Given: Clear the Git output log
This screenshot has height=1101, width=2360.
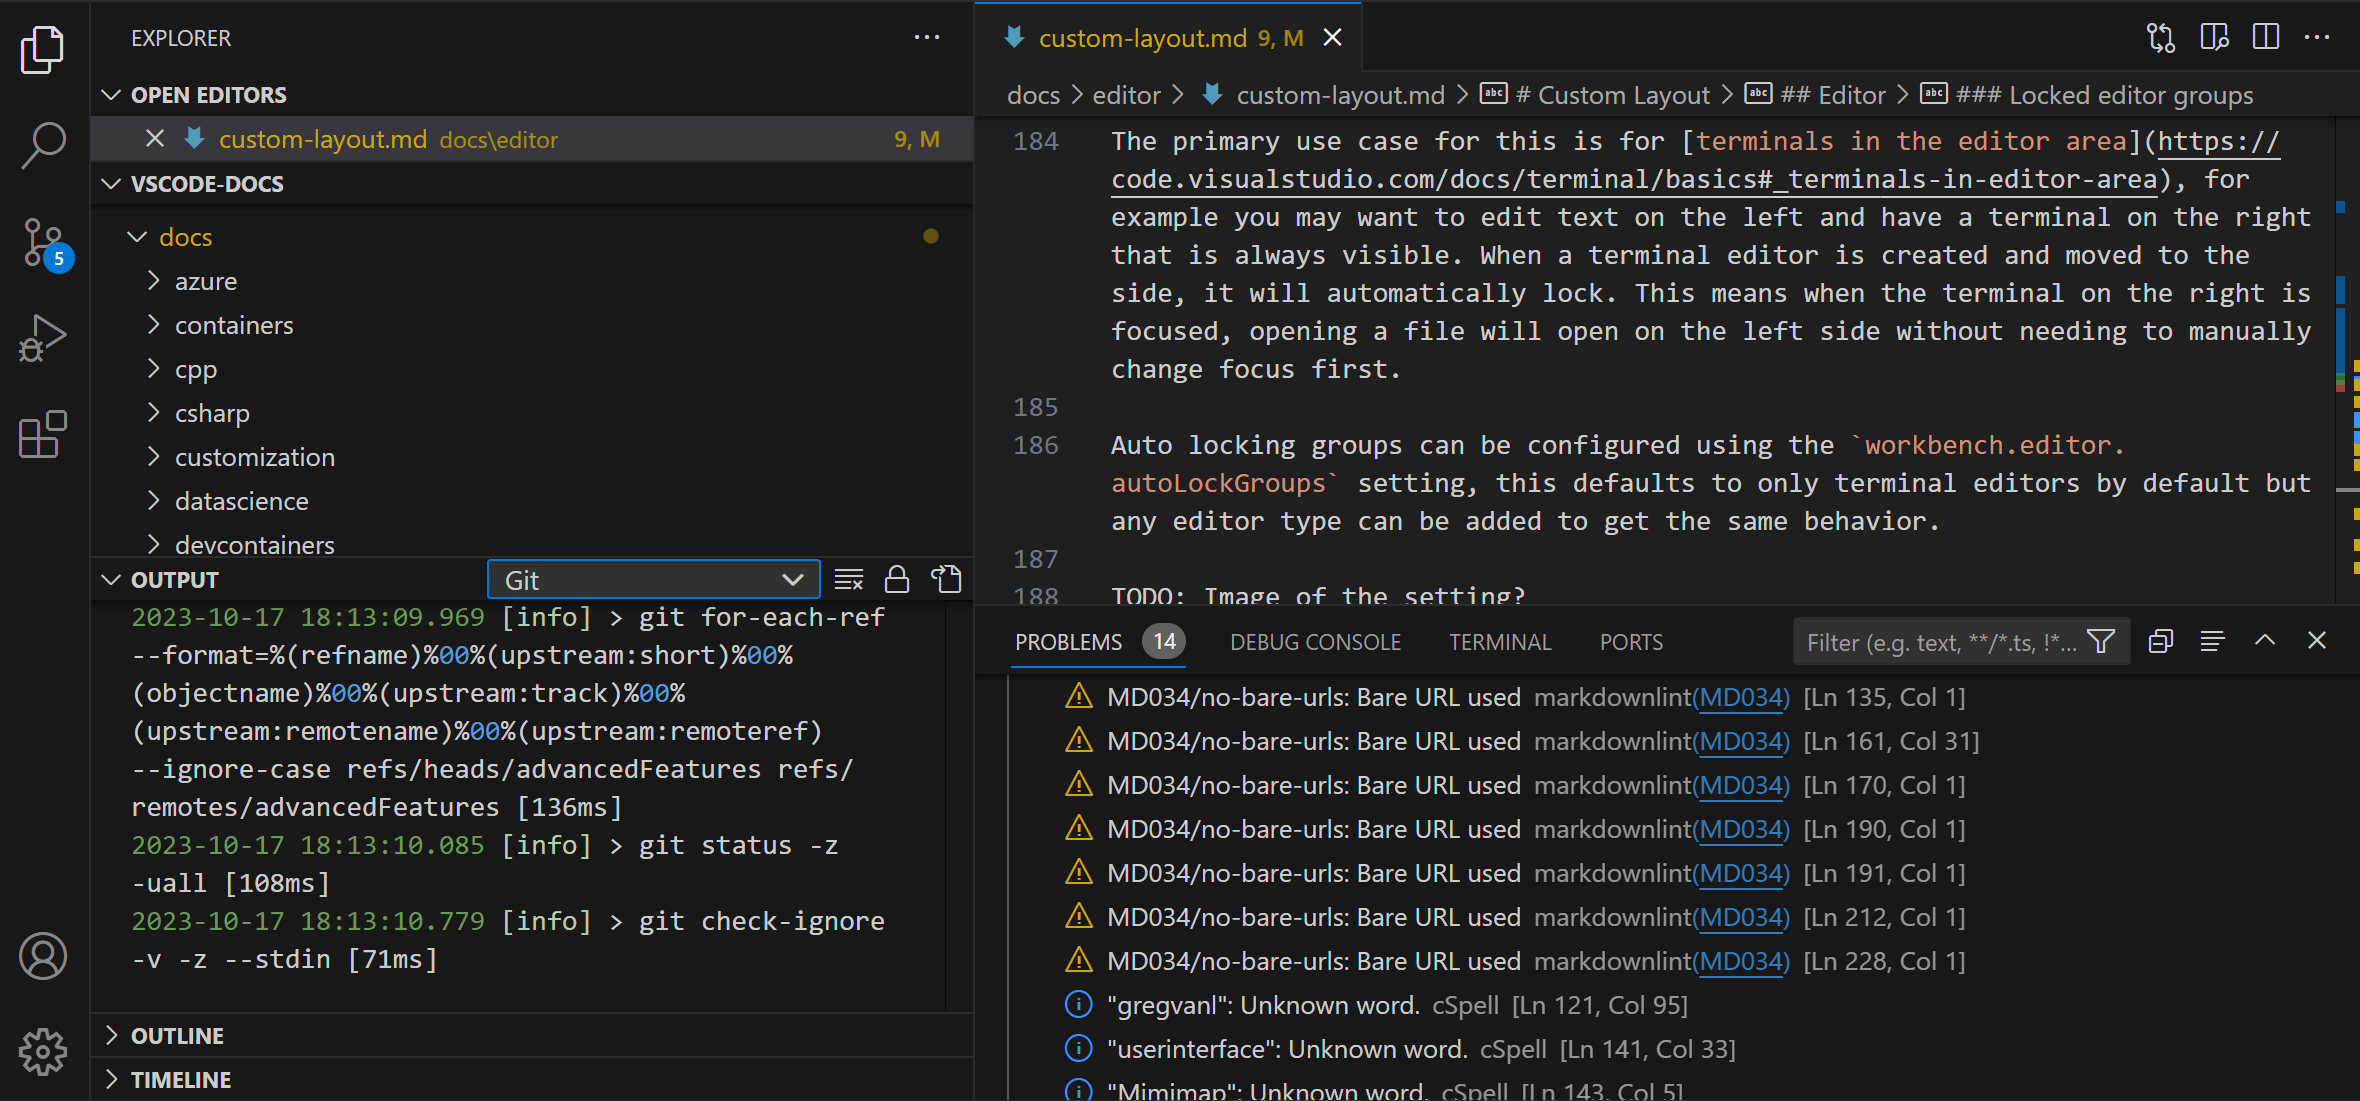Looking at the screenshot, I should (848, 579).
